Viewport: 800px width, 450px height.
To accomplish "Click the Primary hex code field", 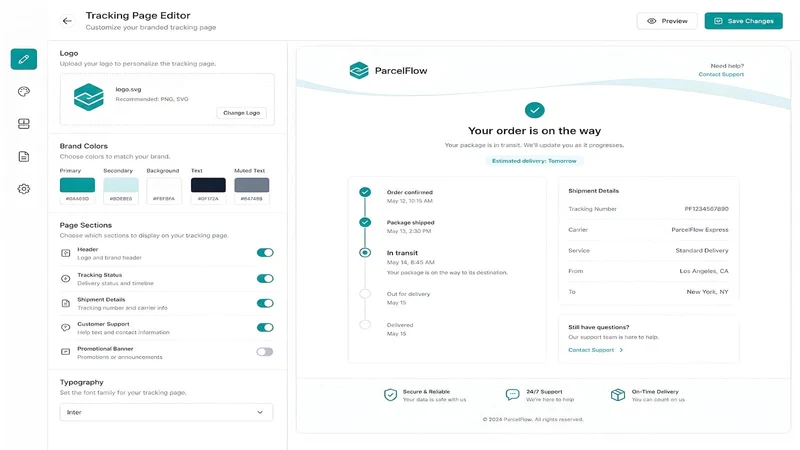I will pos(77,198).
